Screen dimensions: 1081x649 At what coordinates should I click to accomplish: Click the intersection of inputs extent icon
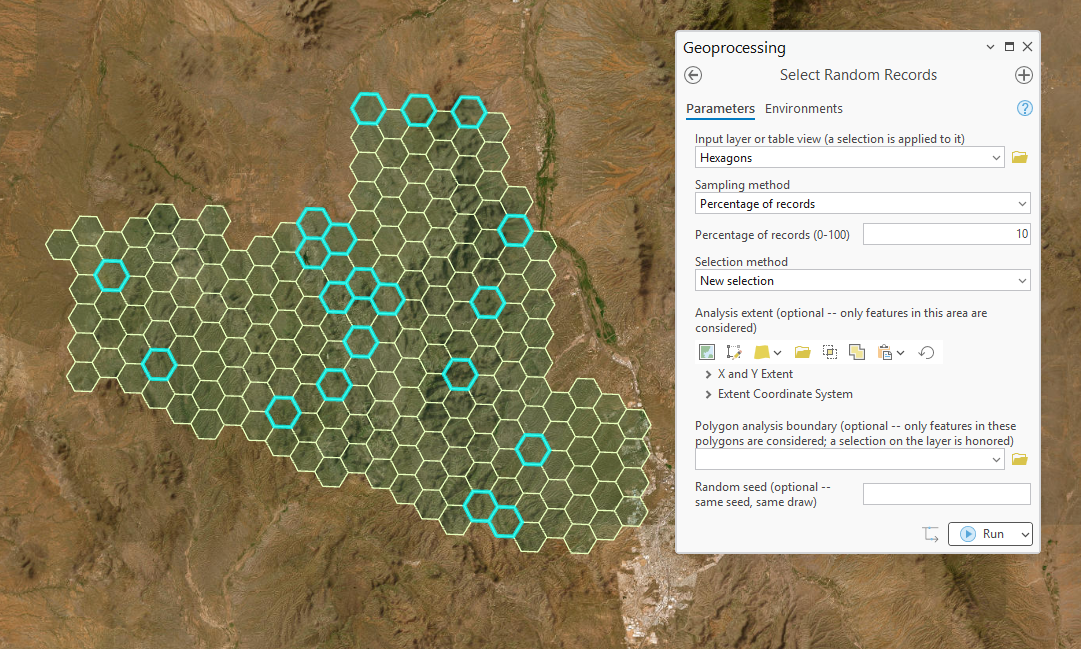pyautogui.click(x=830, y=352)
